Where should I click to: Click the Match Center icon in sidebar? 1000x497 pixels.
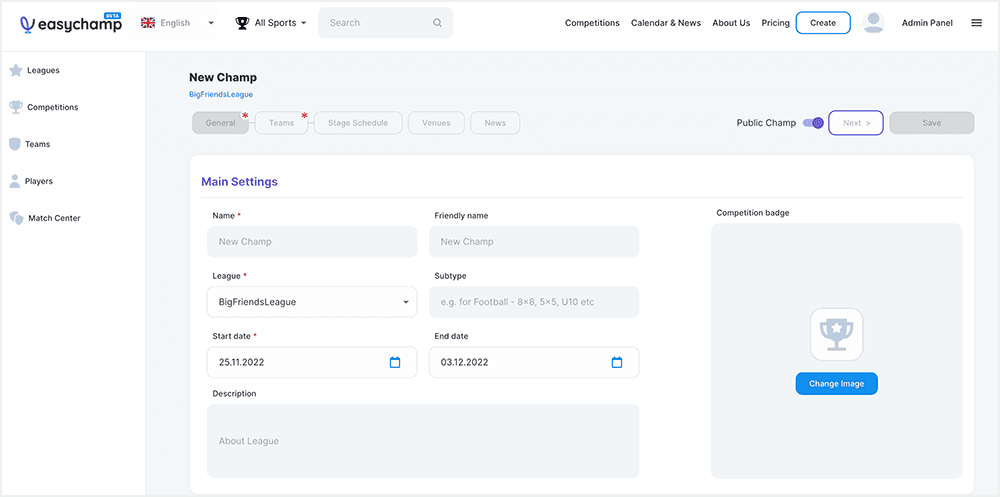point(15,218)
